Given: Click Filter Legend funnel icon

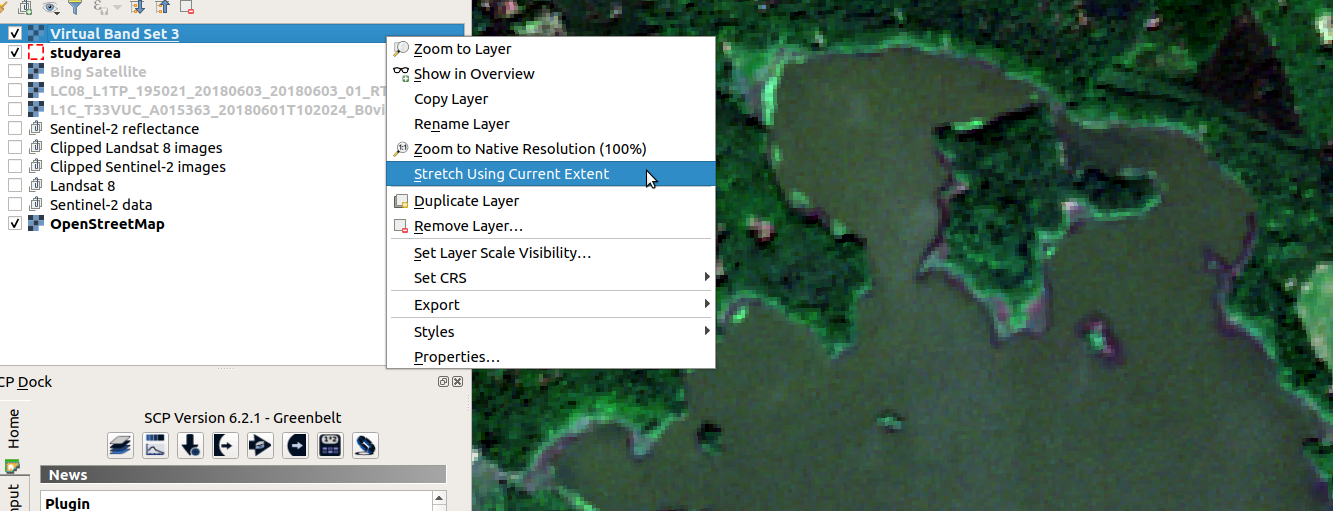Looking at the screenshot, I should tap(74, 7).
